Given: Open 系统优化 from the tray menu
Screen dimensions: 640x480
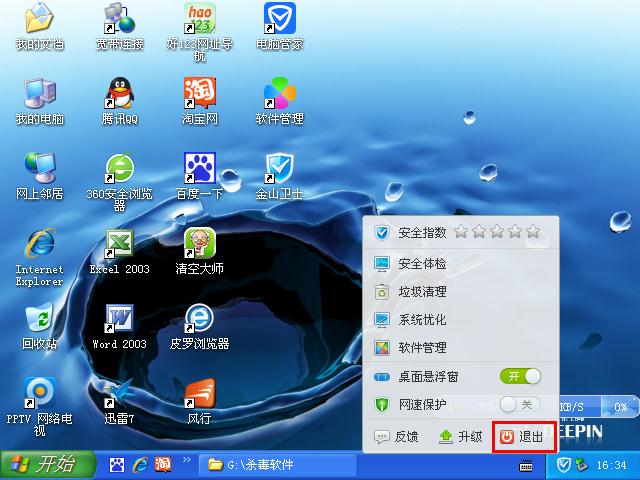Looking at the screenshot, I should coord(421,320).
